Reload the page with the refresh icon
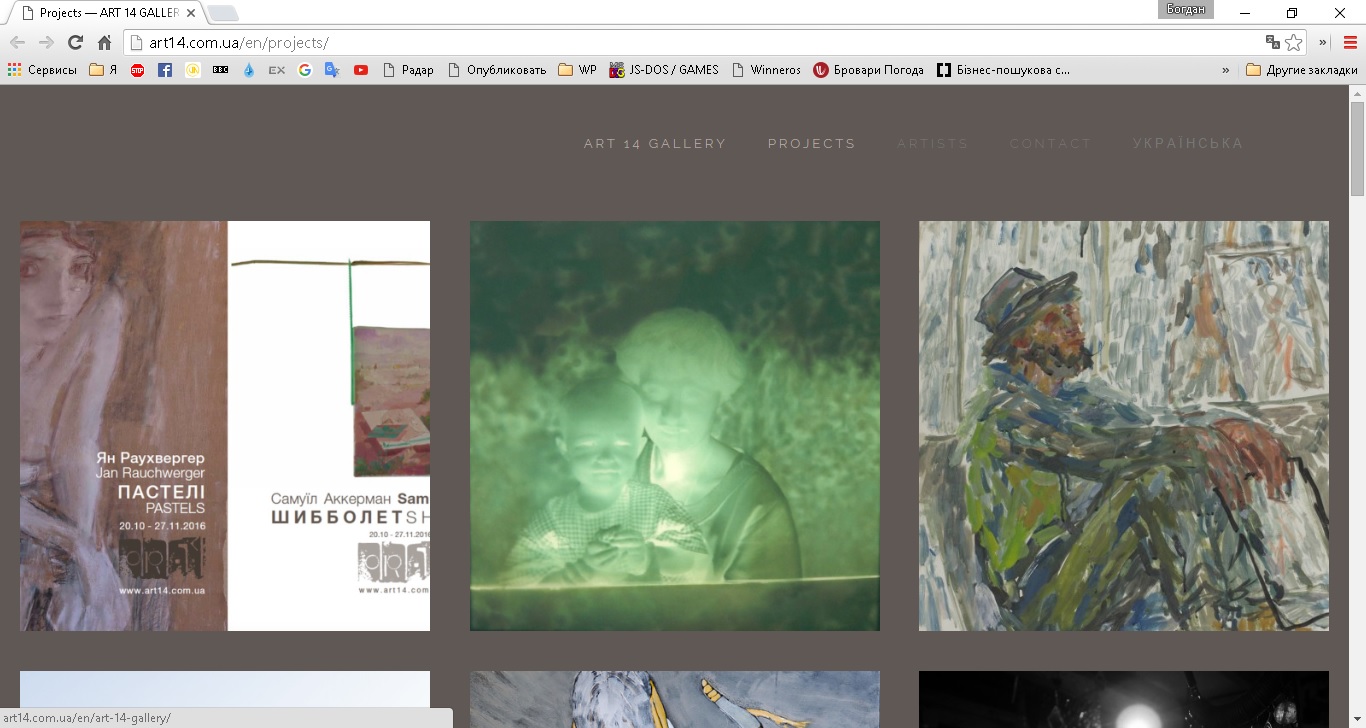The height and width of the screenshot is (728, 1366). 75,42
